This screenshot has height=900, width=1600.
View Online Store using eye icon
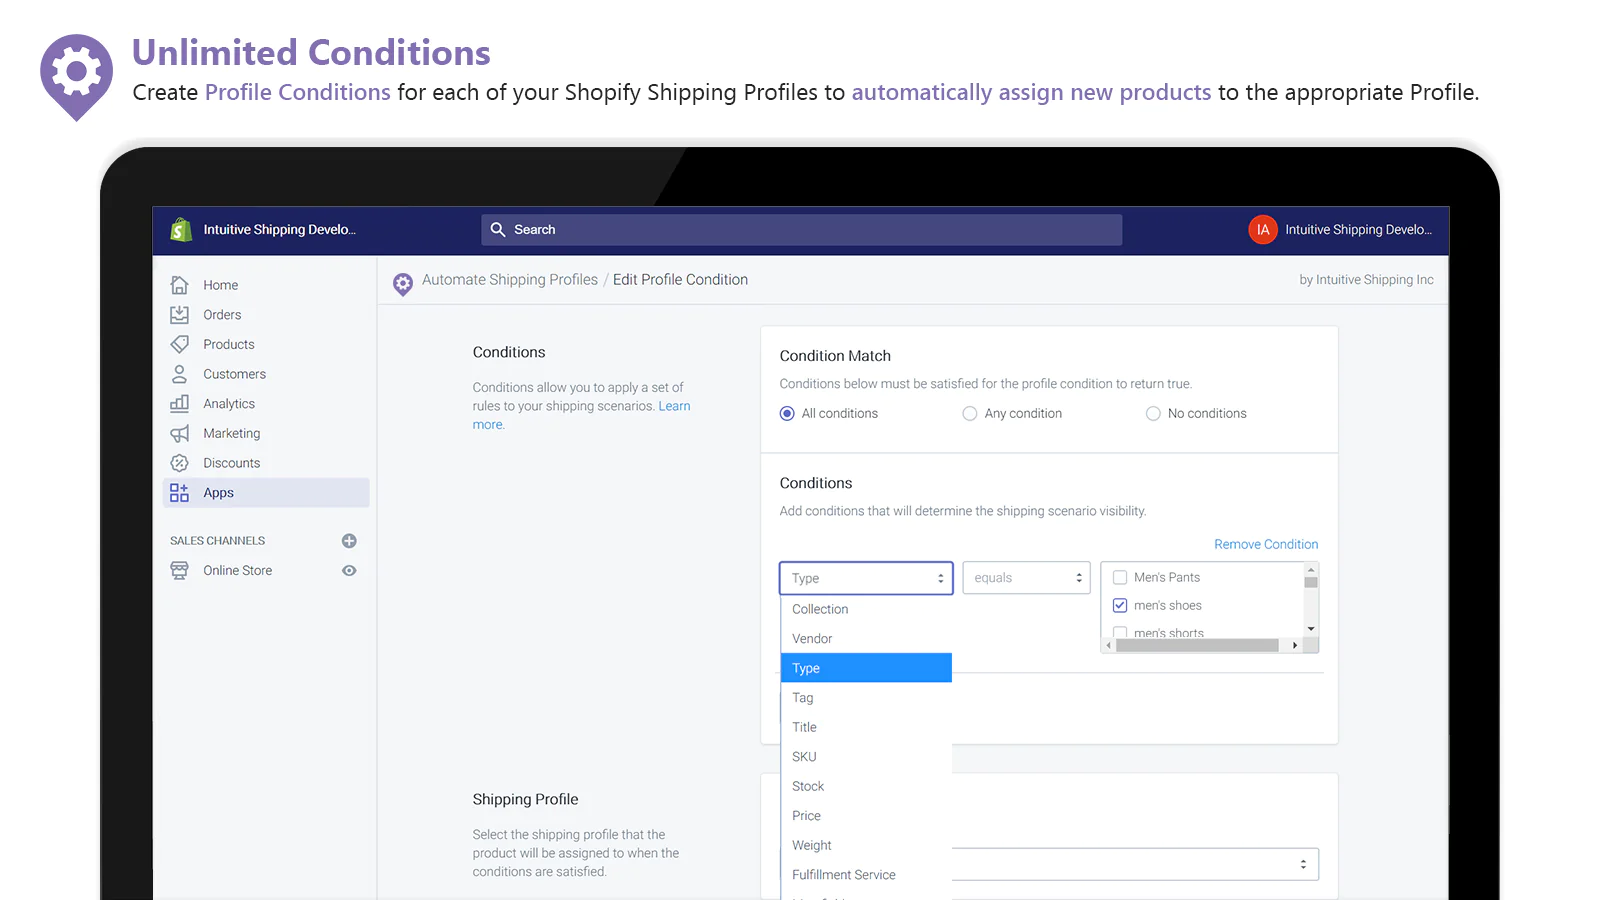pyautogui.click(x=349, y=571)
